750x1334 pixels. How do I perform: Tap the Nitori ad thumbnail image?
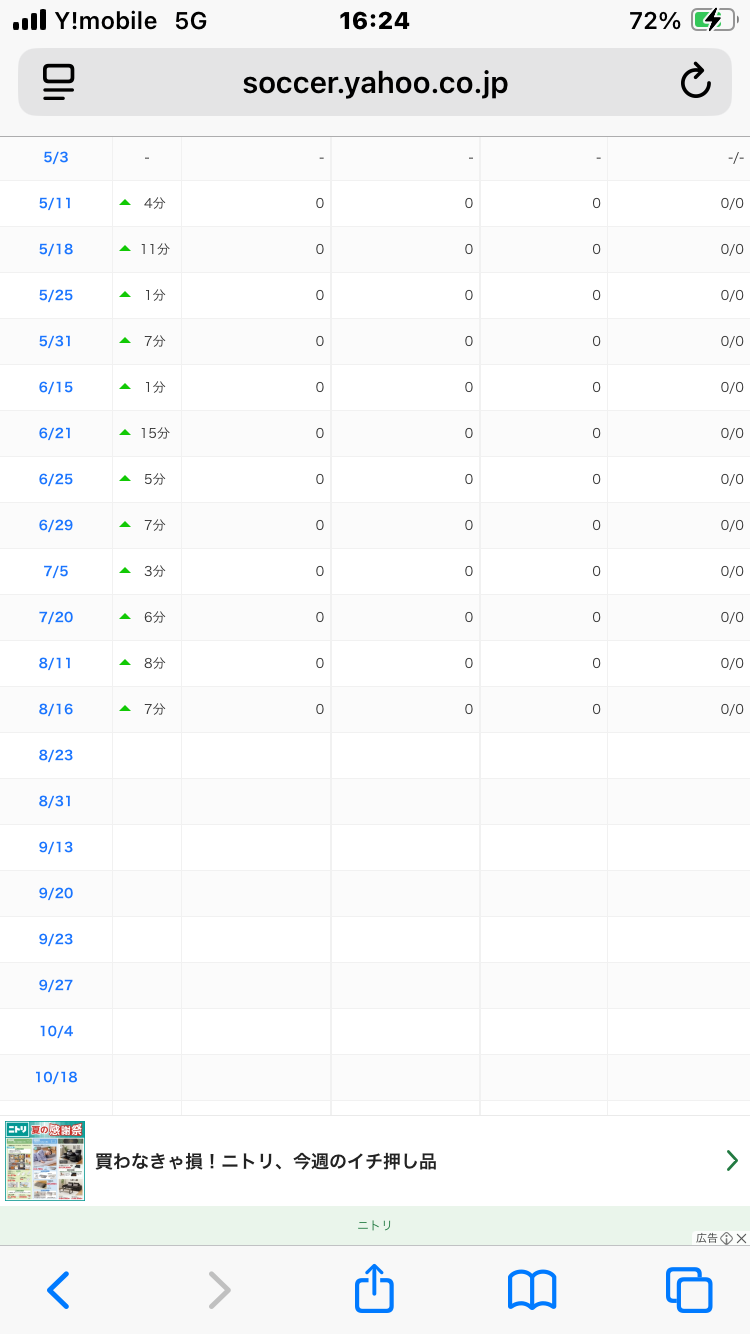(45, 1161)
